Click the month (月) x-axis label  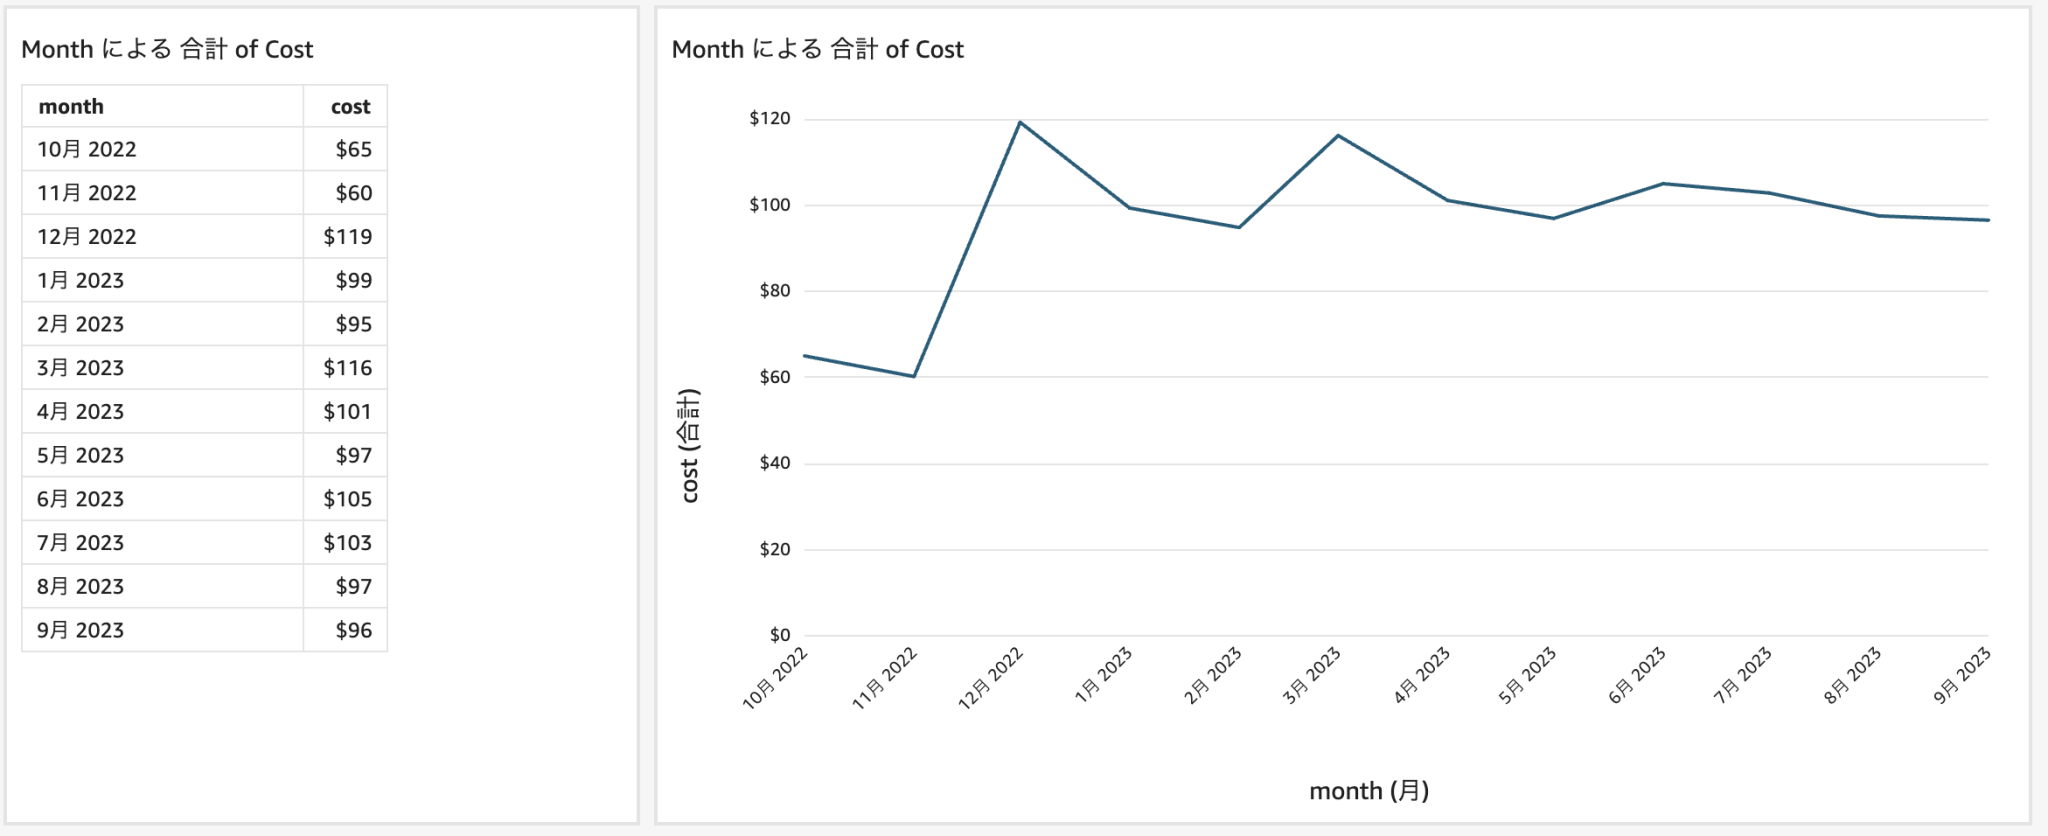pyautogui.click(x=1368, y=791)
